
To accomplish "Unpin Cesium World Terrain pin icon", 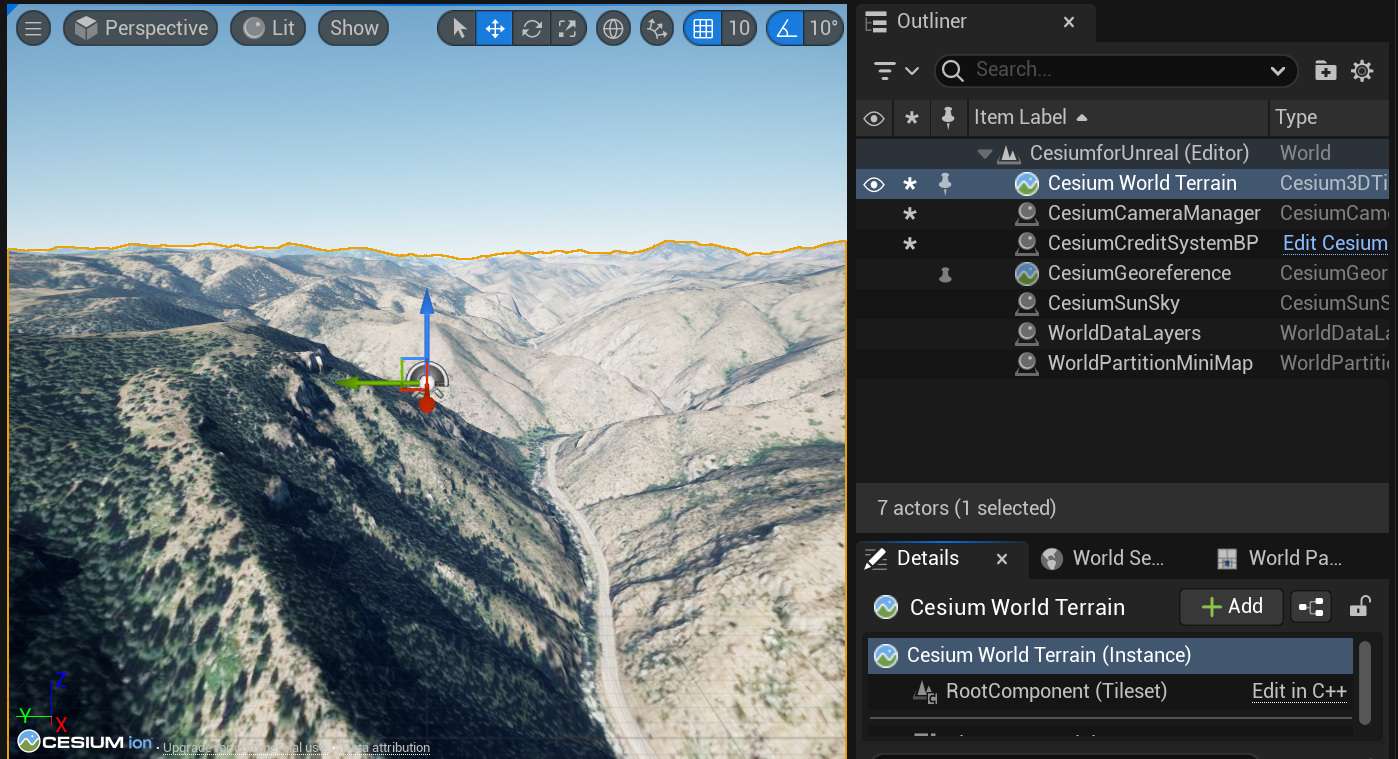I will click(945, 183).
